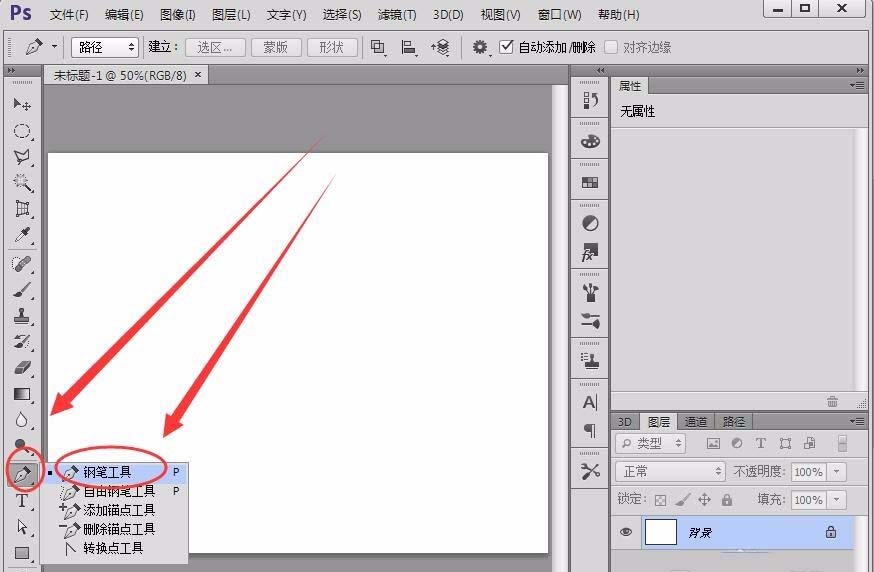
Task: Open the pen tool preset picker arrow
Action: pos(54,46)
